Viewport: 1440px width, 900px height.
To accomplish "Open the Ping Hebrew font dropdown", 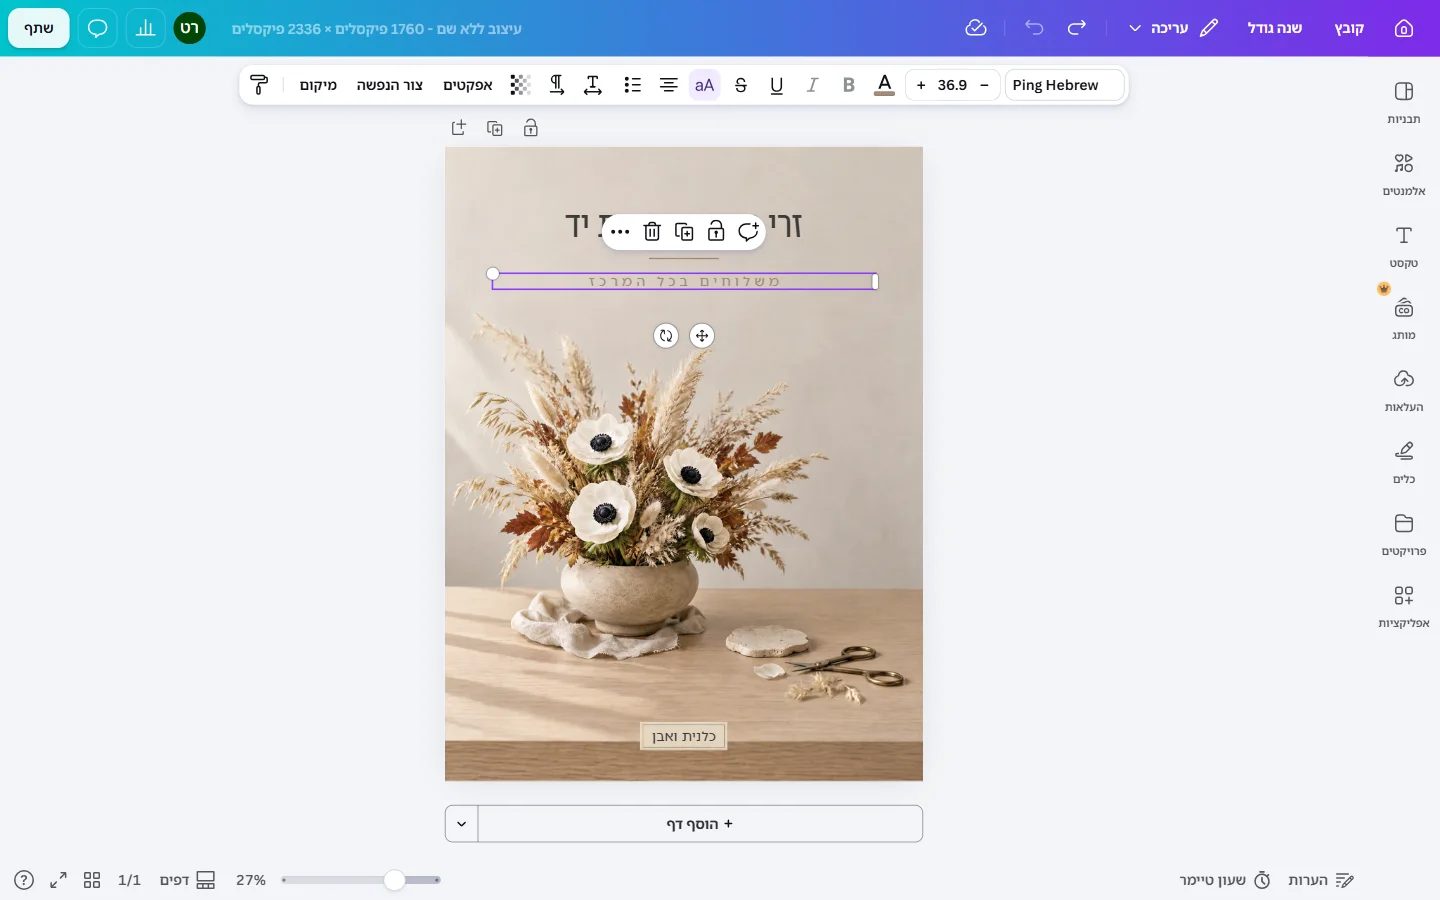I will (1064, 85).
